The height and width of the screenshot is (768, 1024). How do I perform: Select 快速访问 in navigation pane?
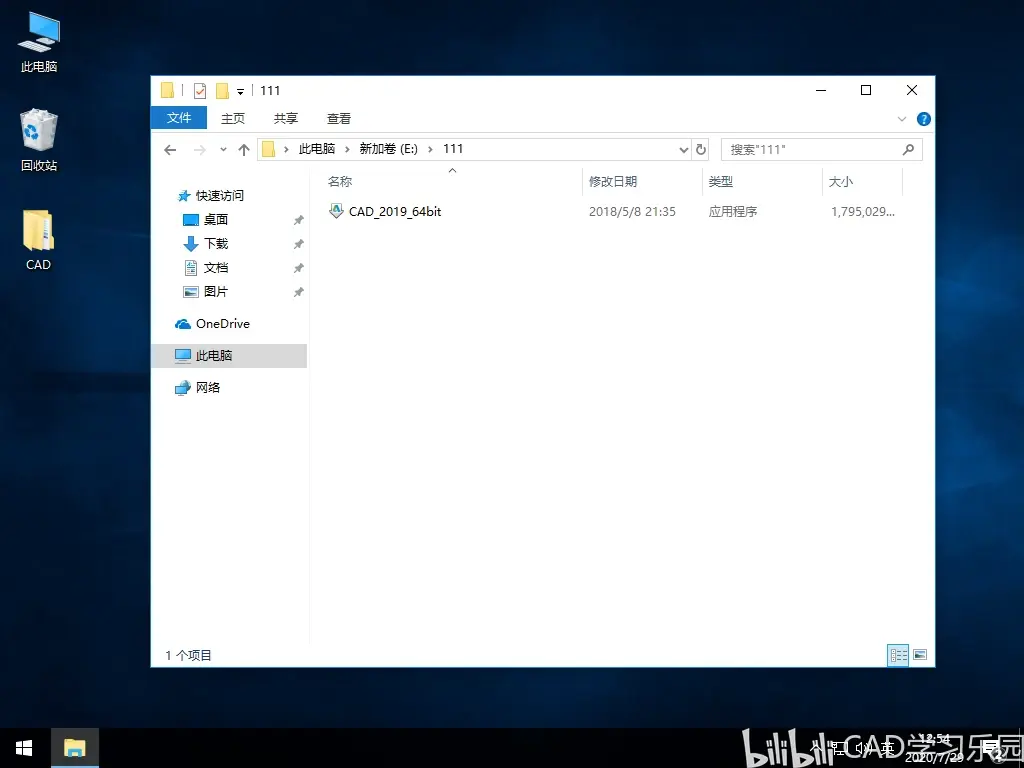pos(219,195)
